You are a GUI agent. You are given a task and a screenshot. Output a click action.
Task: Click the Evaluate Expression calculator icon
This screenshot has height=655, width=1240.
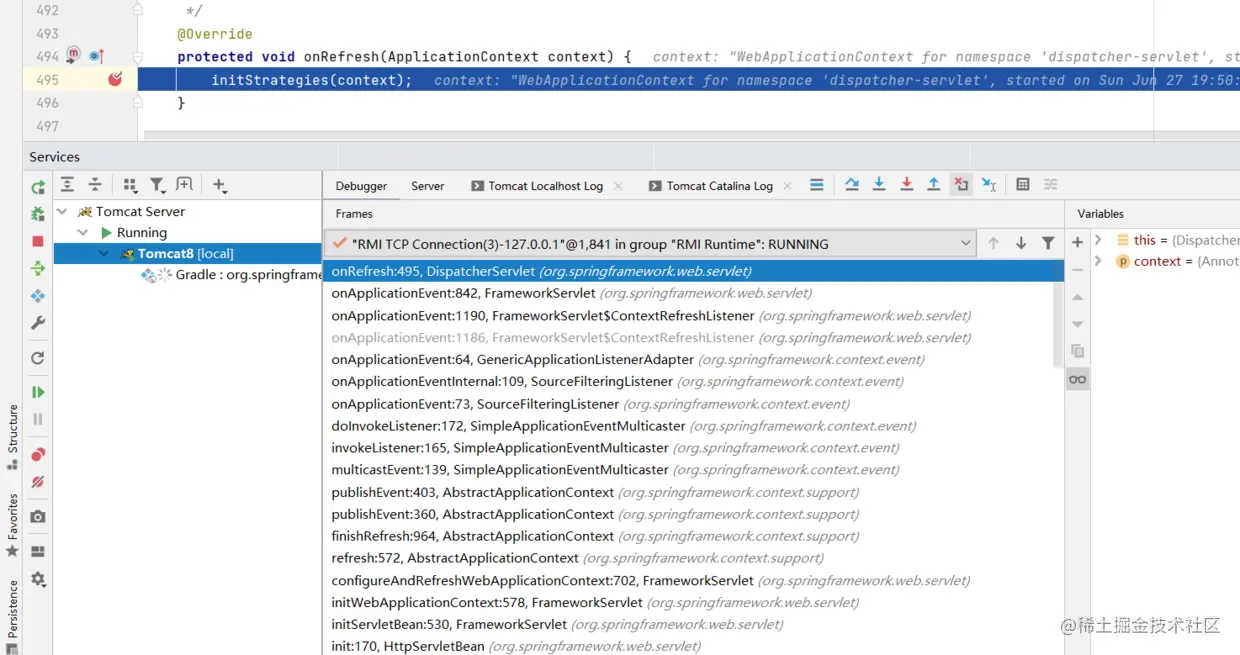(x=1023, y=185)
